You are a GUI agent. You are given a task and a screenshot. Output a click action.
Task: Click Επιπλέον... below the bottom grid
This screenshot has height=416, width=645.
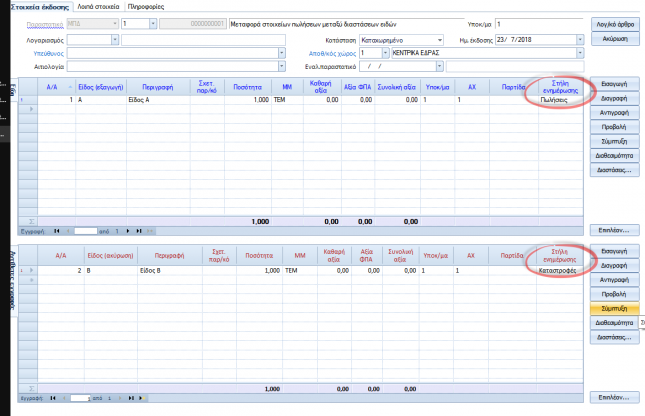click(614, 397)
